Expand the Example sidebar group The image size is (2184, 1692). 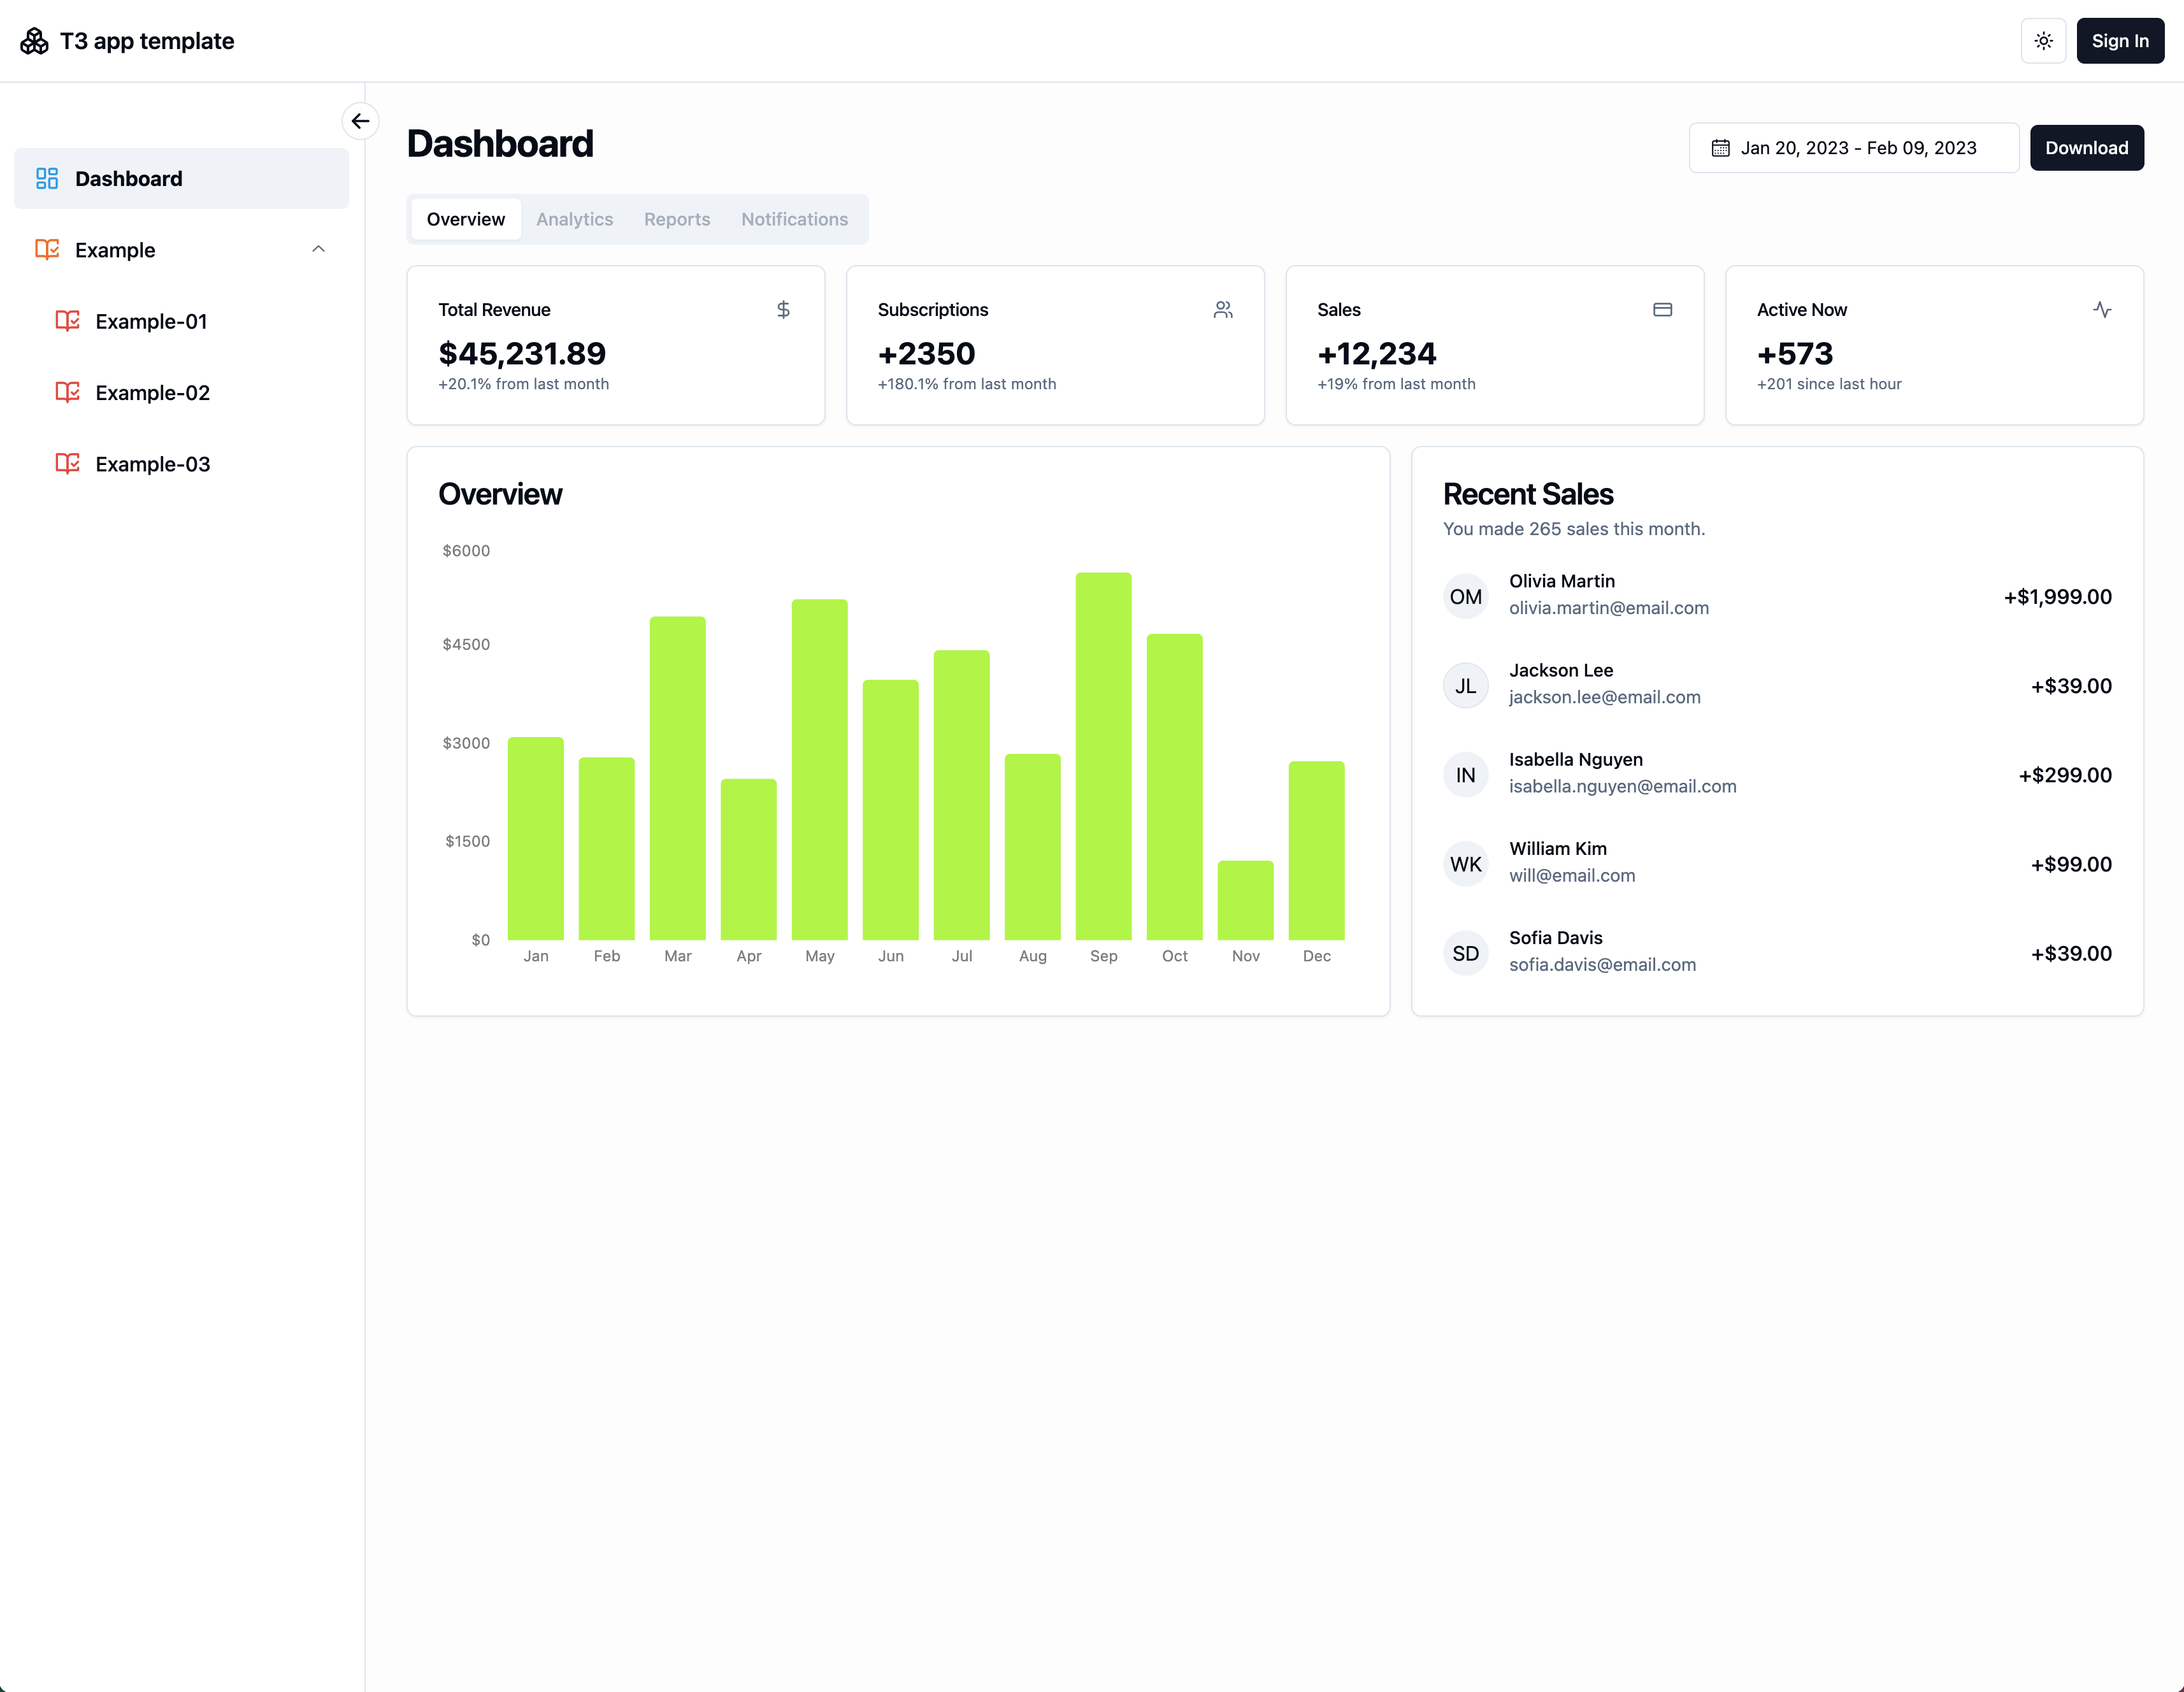(115, 250)
